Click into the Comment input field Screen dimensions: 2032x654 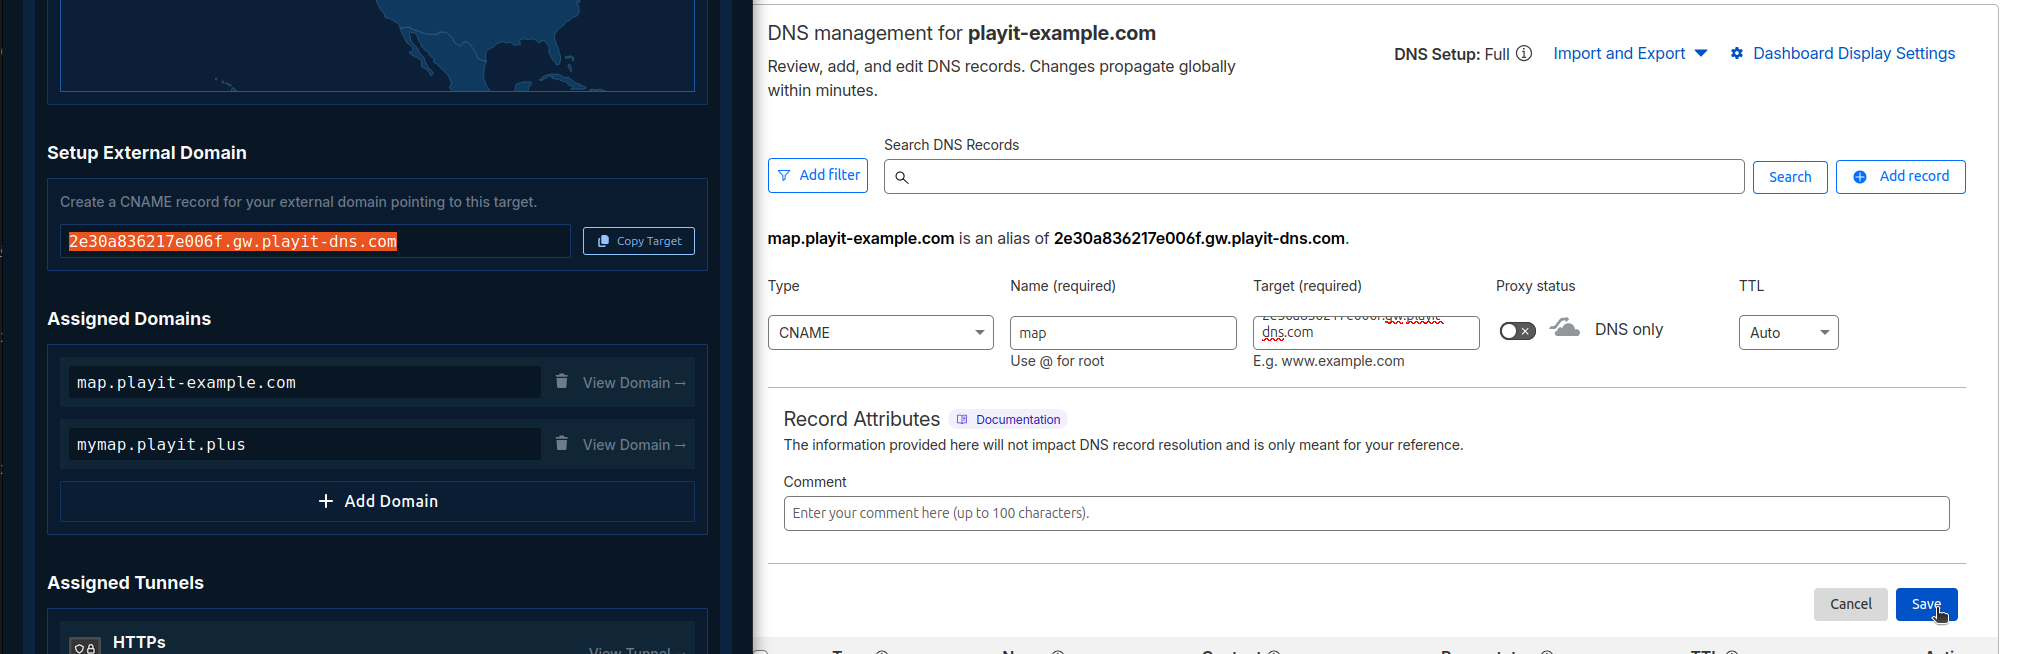(x=1366, y=513)
